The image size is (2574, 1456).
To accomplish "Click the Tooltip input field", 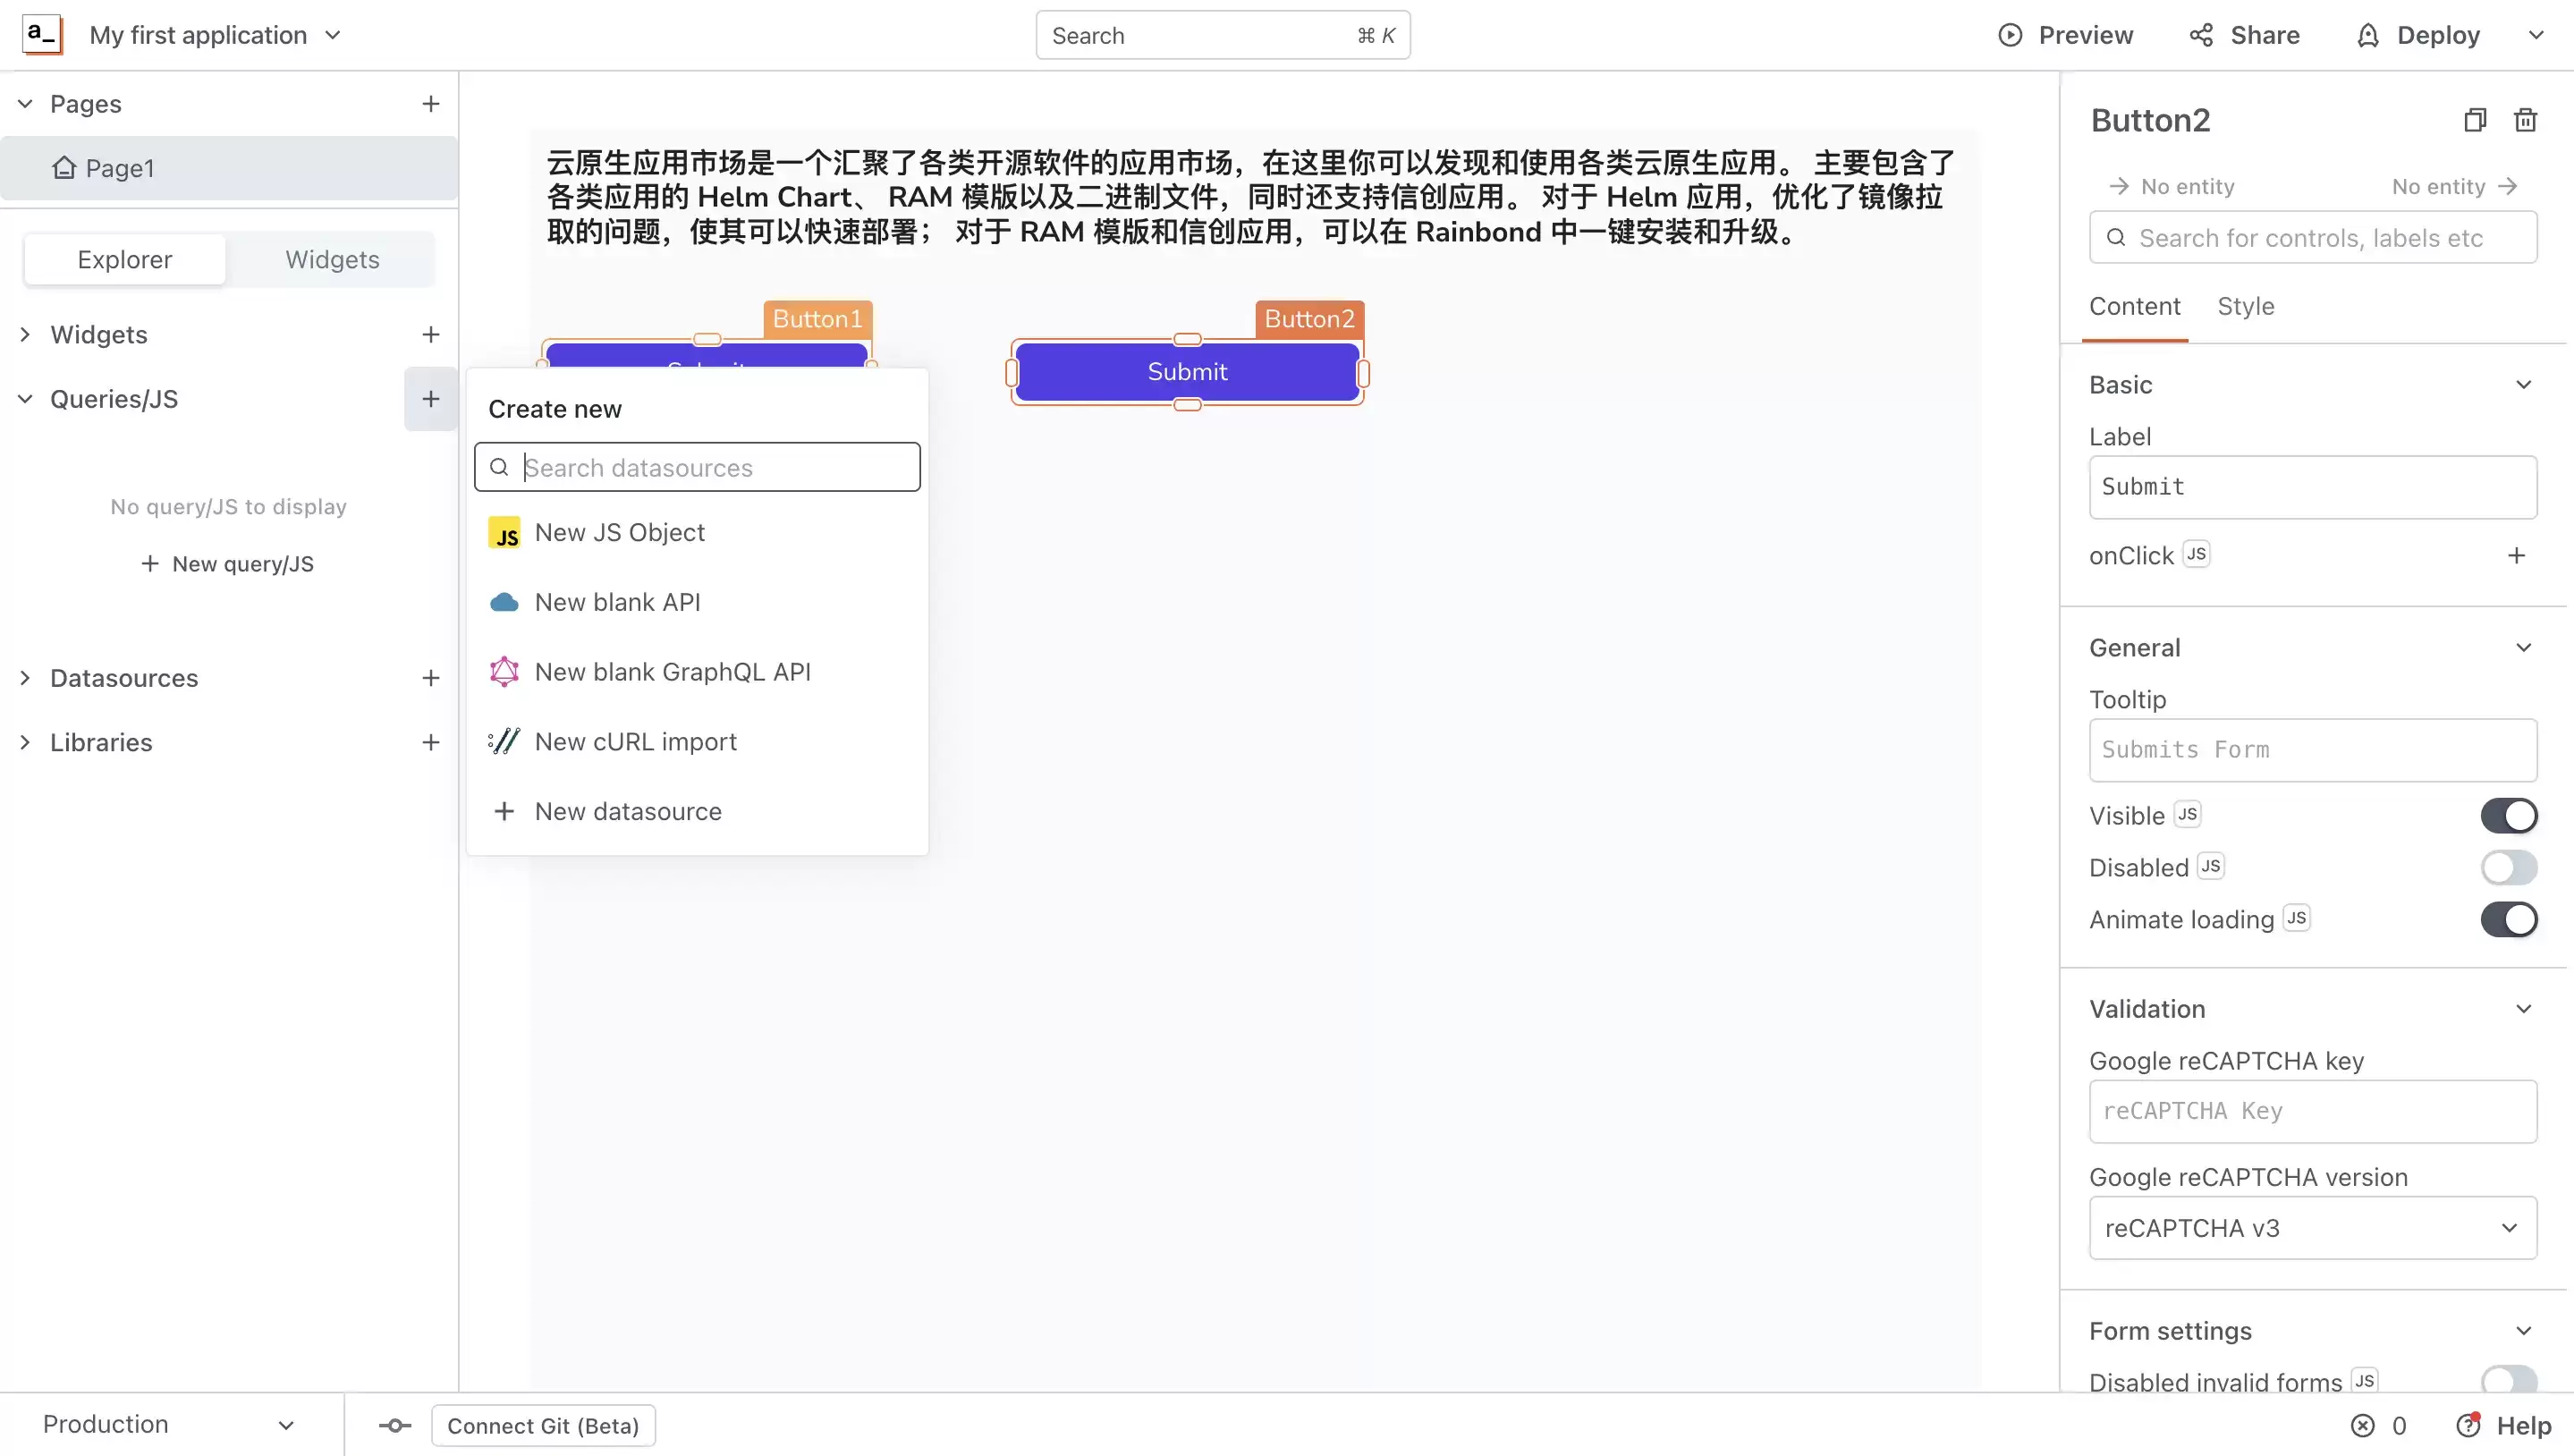I will [2312, 750].
